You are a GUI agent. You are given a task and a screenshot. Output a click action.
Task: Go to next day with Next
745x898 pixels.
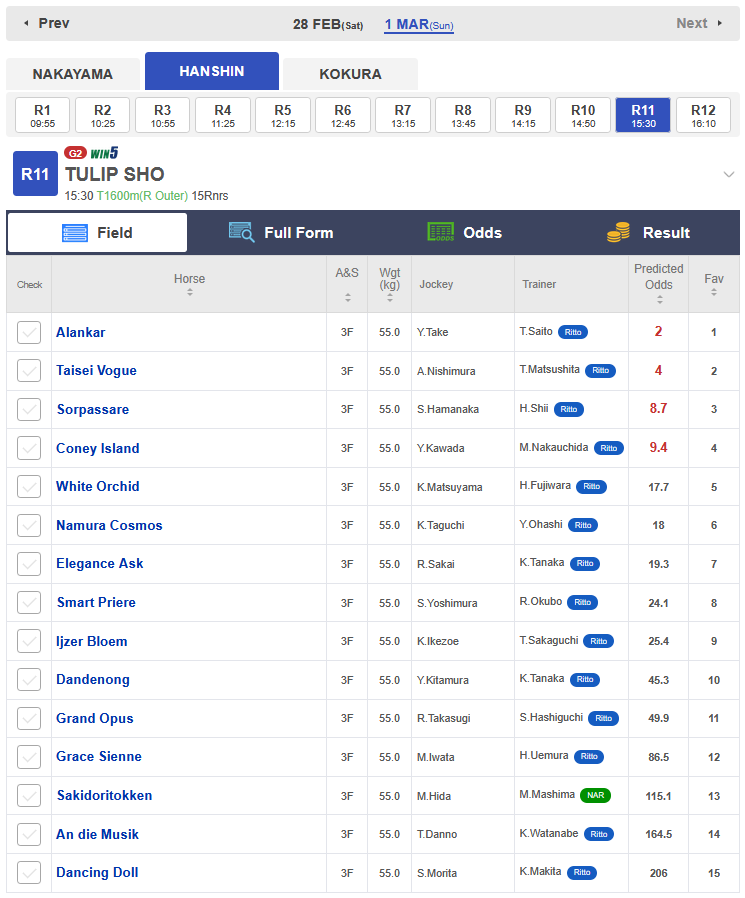tap(699, 23)
